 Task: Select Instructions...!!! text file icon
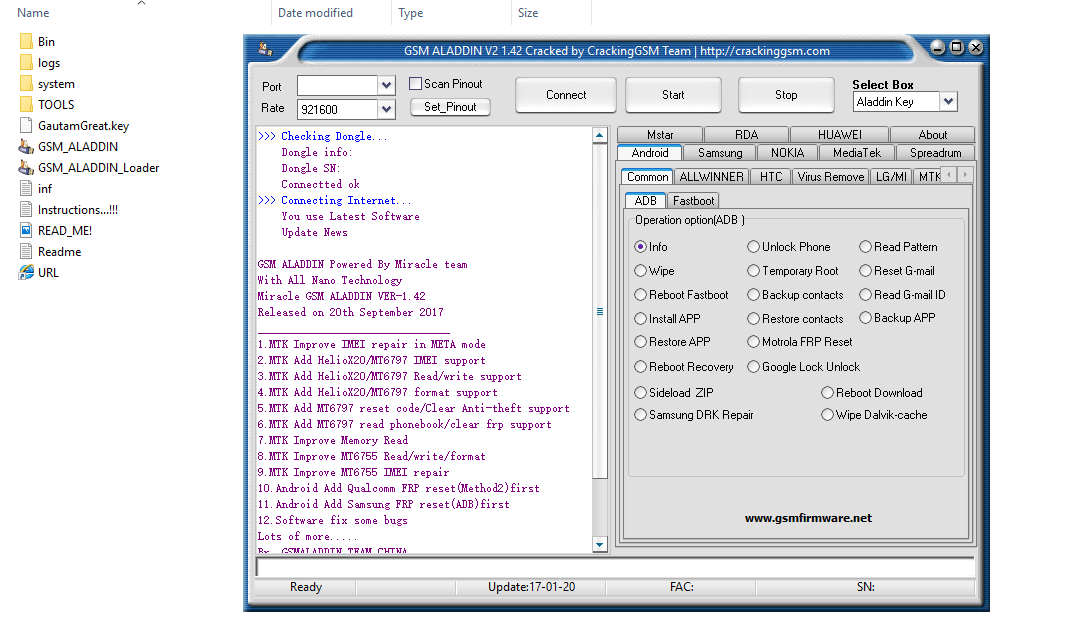tap(26, 209)
